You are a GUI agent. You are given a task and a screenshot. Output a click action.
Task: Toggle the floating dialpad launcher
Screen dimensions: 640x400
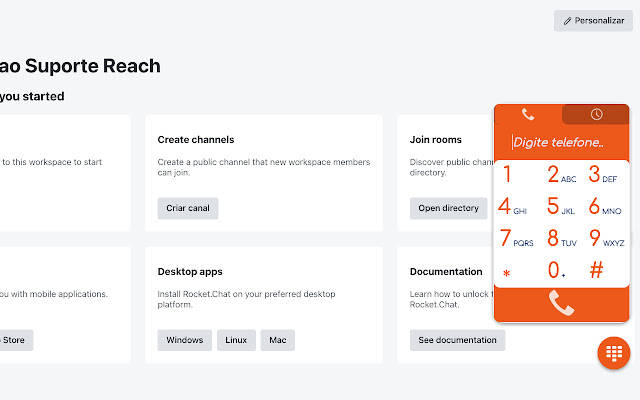(614, 353)
